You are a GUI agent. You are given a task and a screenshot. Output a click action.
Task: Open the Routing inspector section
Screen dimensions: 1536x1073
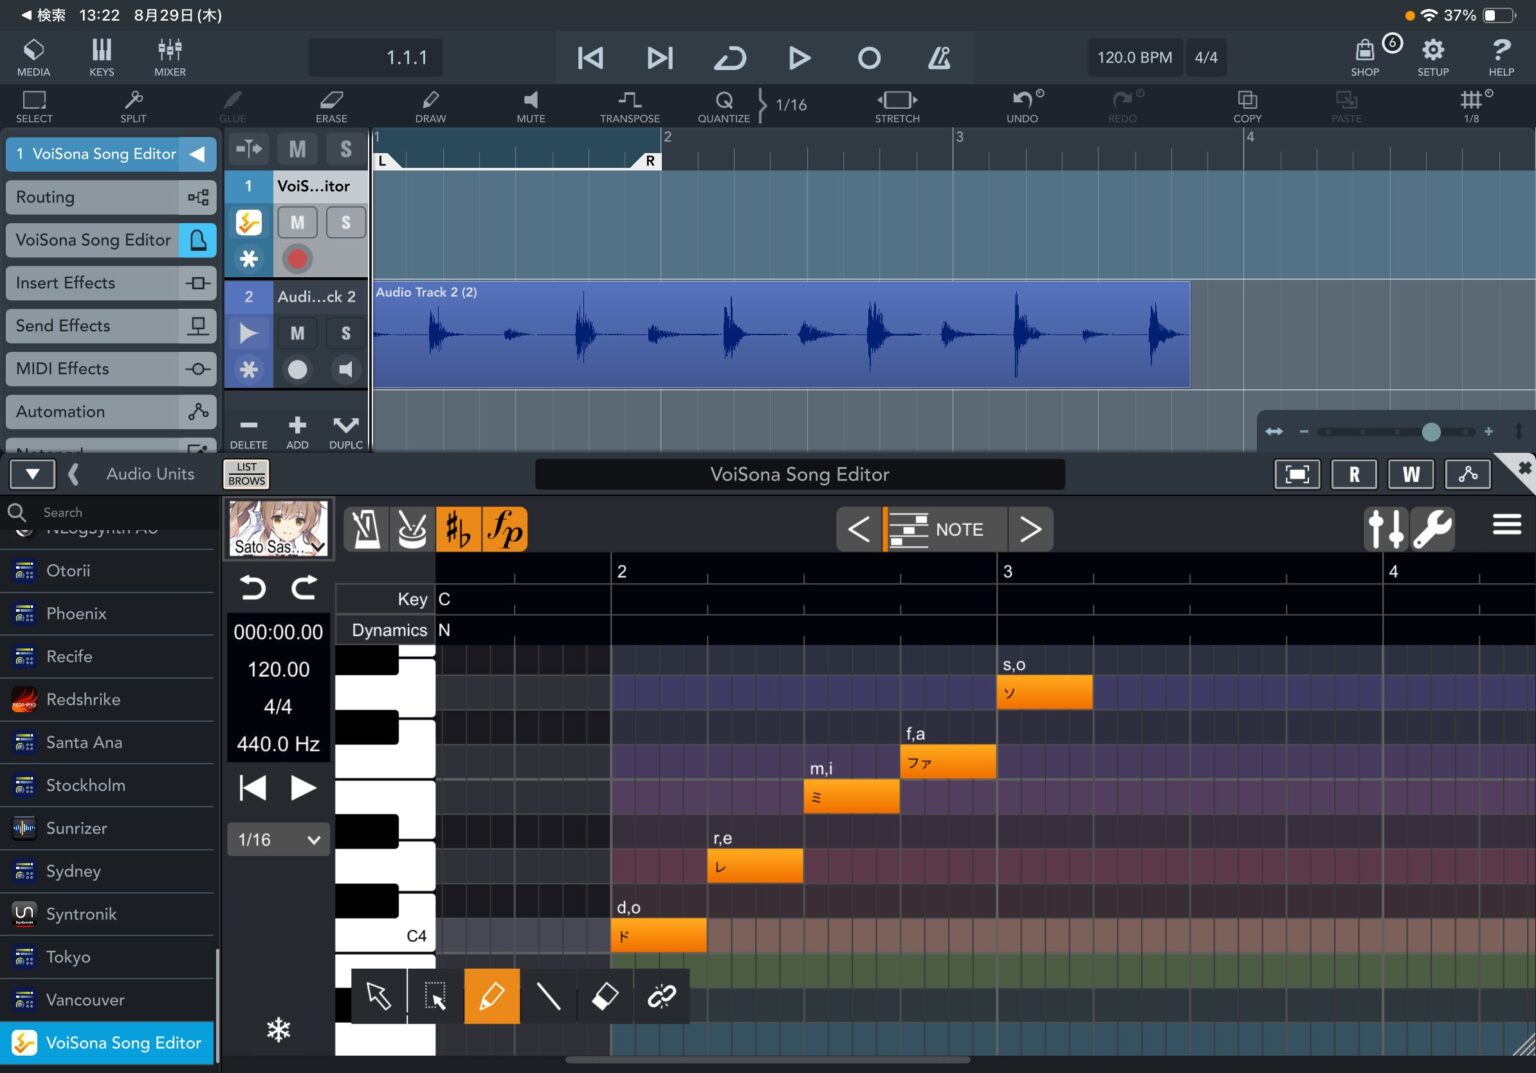pyautogui.click(x=110, y=197)
